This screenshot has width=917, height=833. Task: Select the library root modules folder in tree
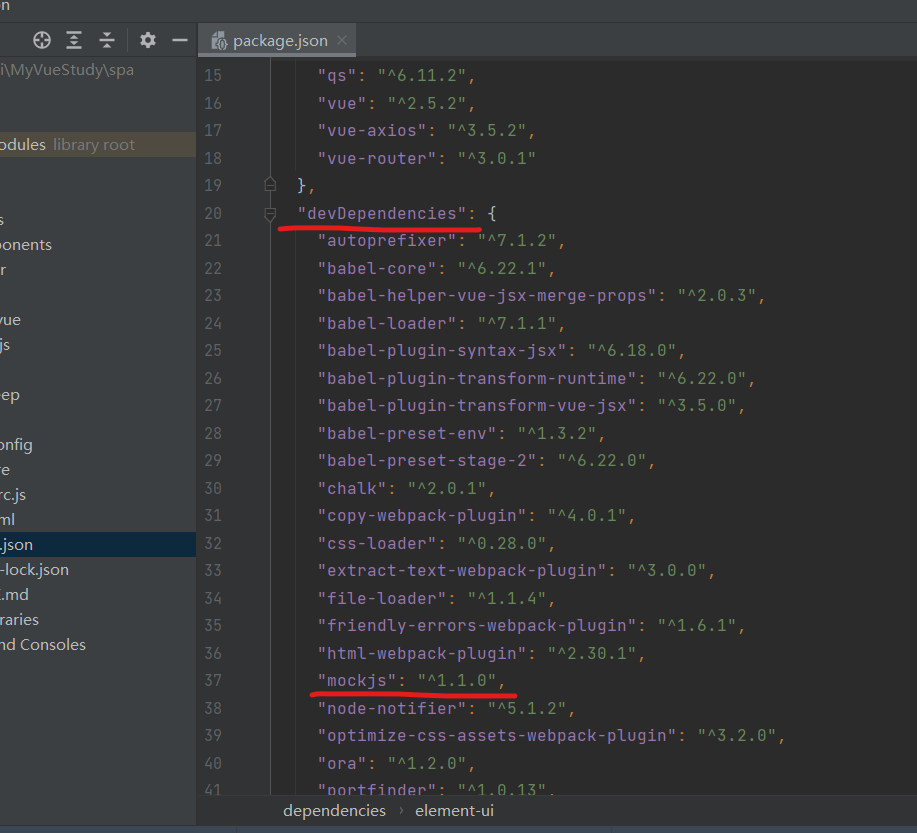[x=98, y=144]
